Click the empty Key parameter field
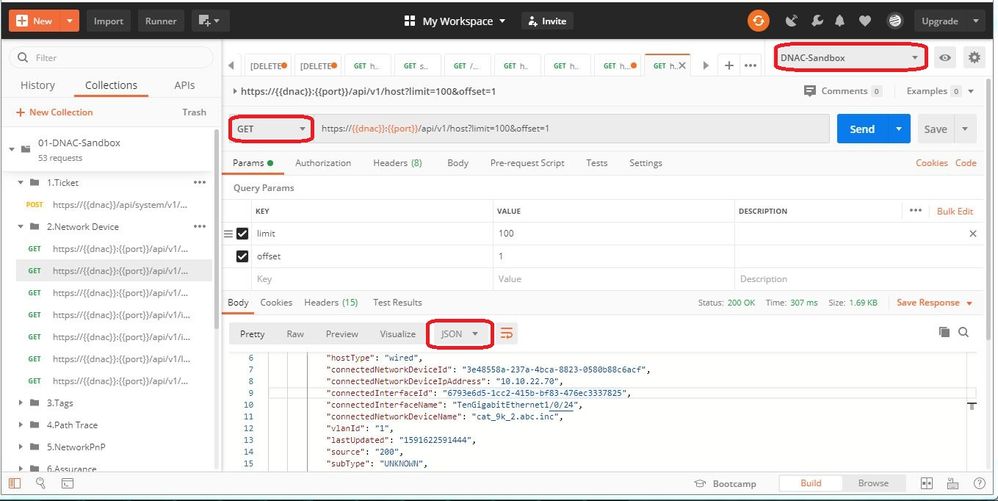The image size is (998, 501). [372, 279]
